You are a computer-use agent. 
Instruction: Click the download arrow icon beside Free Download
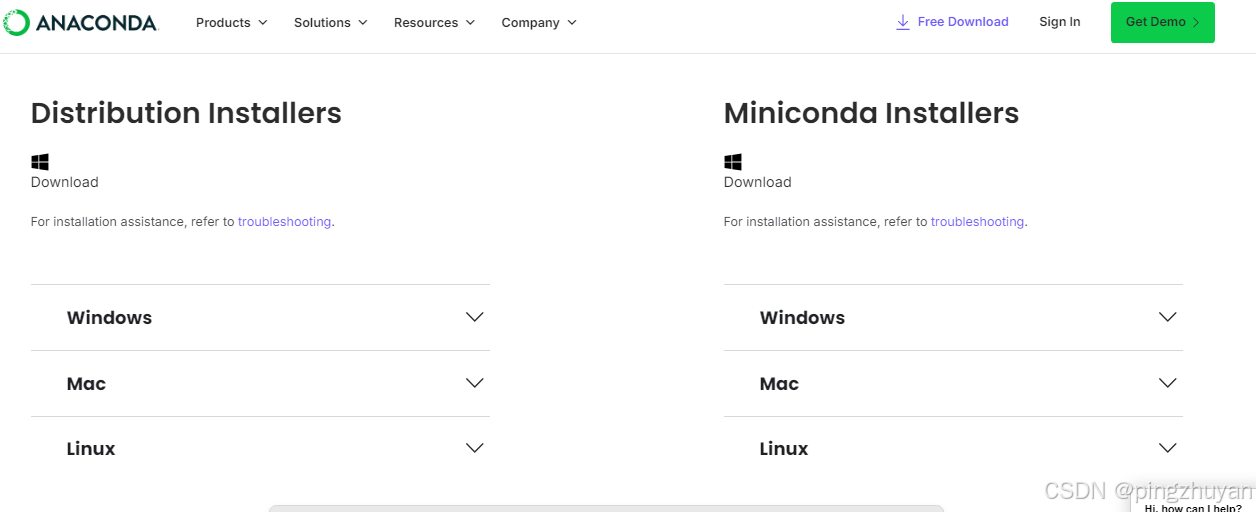(x=903, y=22)
